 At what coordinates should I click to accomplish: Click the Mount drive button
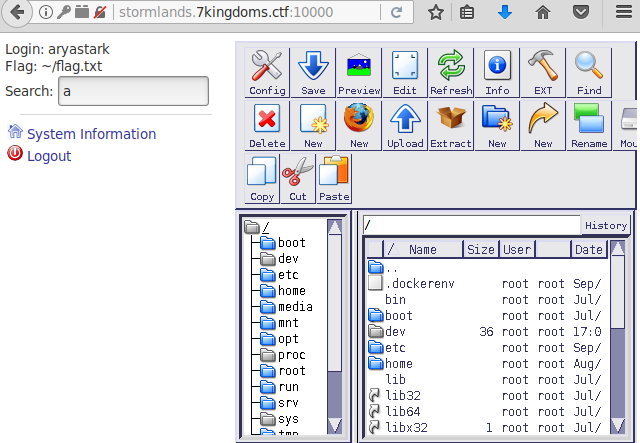point(626,126)
